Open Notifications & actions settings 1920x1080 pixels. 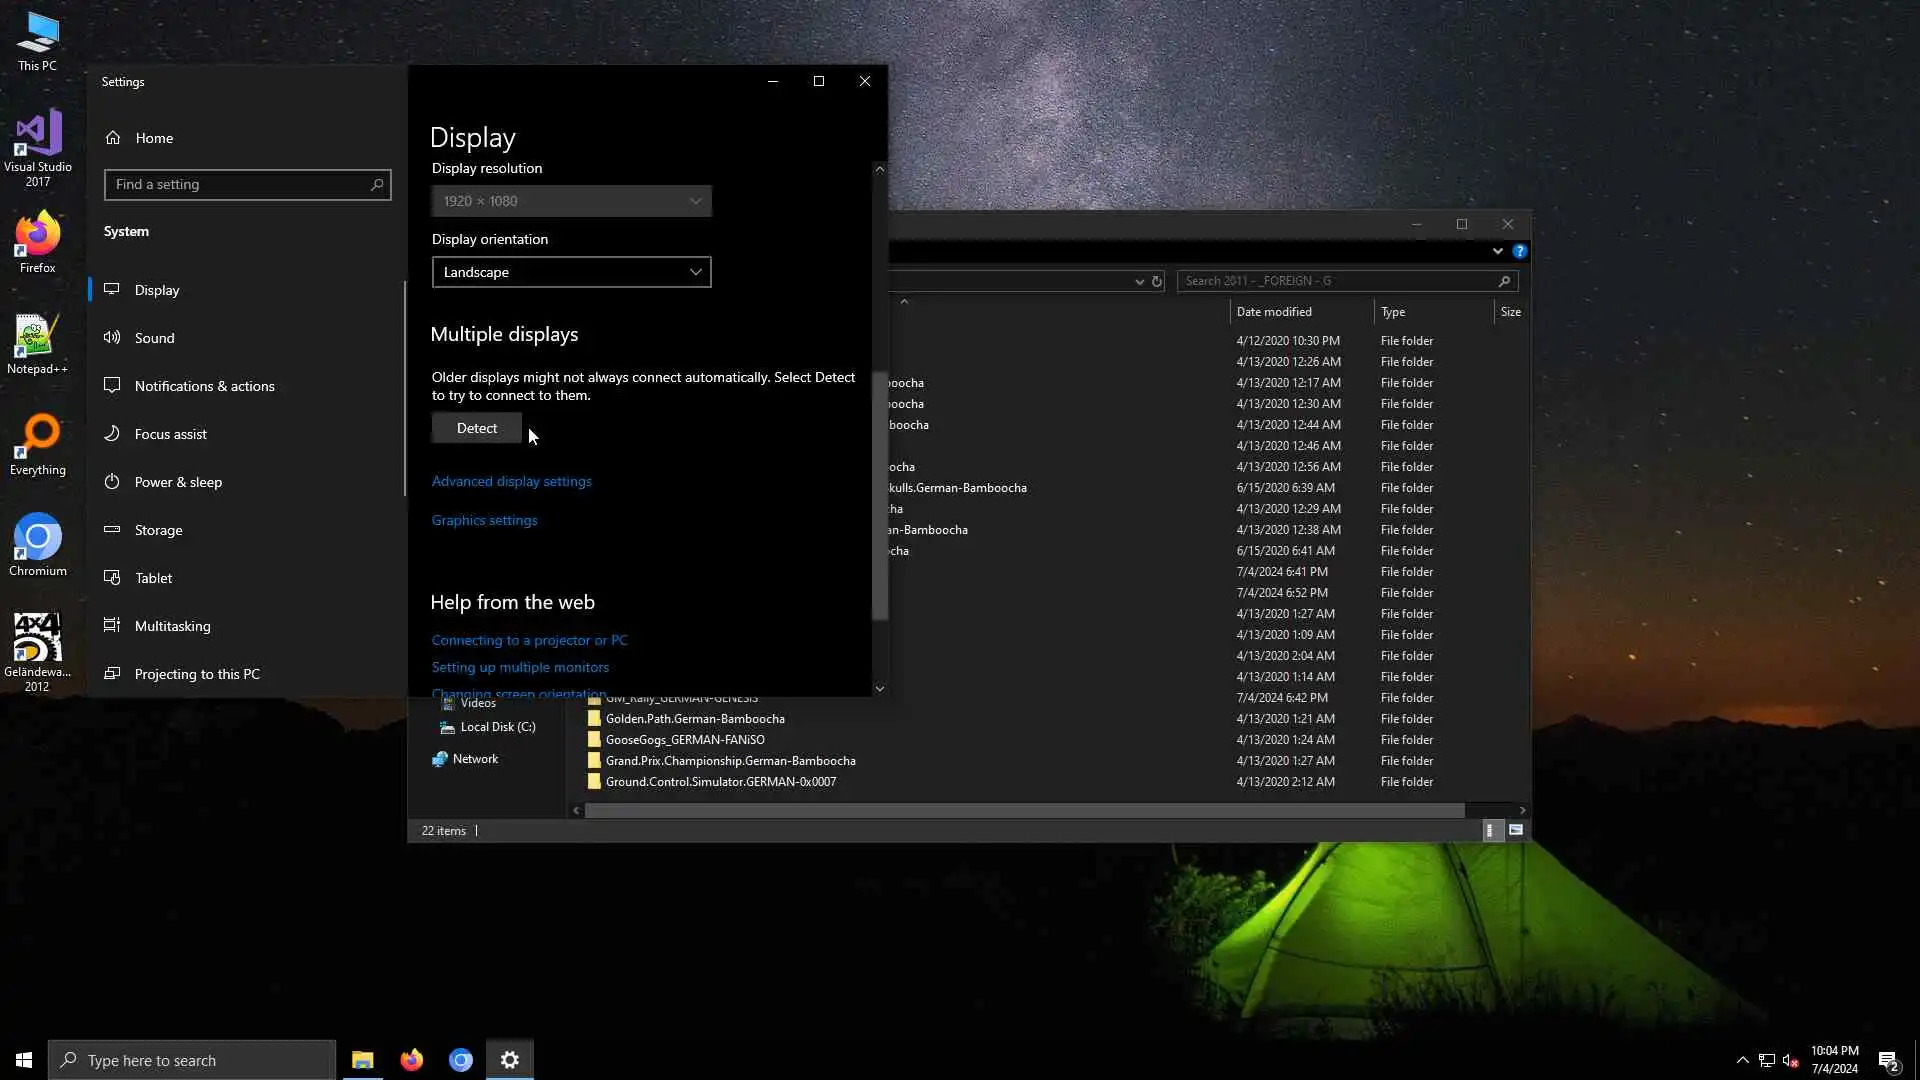pyautogui.click(x=204, y=386)
